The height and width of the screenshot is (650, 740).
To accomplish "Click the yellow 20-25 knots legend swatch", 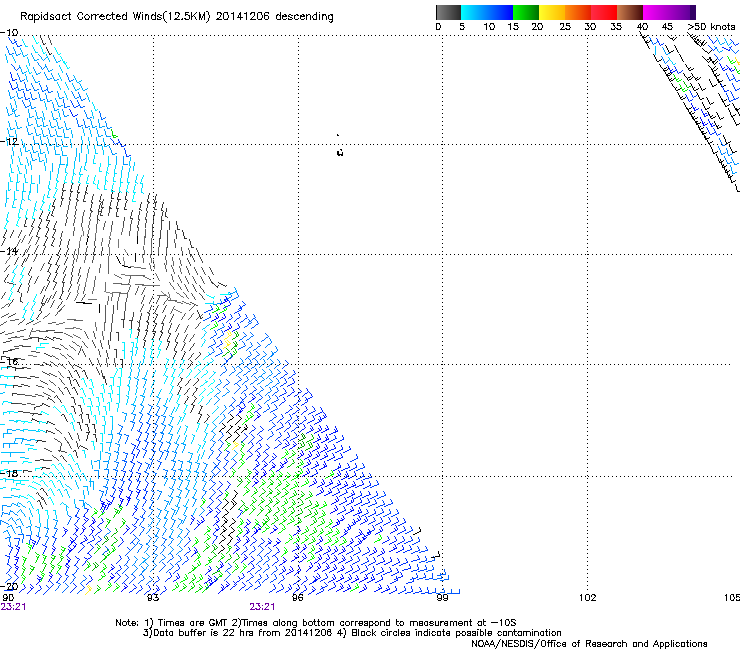I will coord(552,12).
